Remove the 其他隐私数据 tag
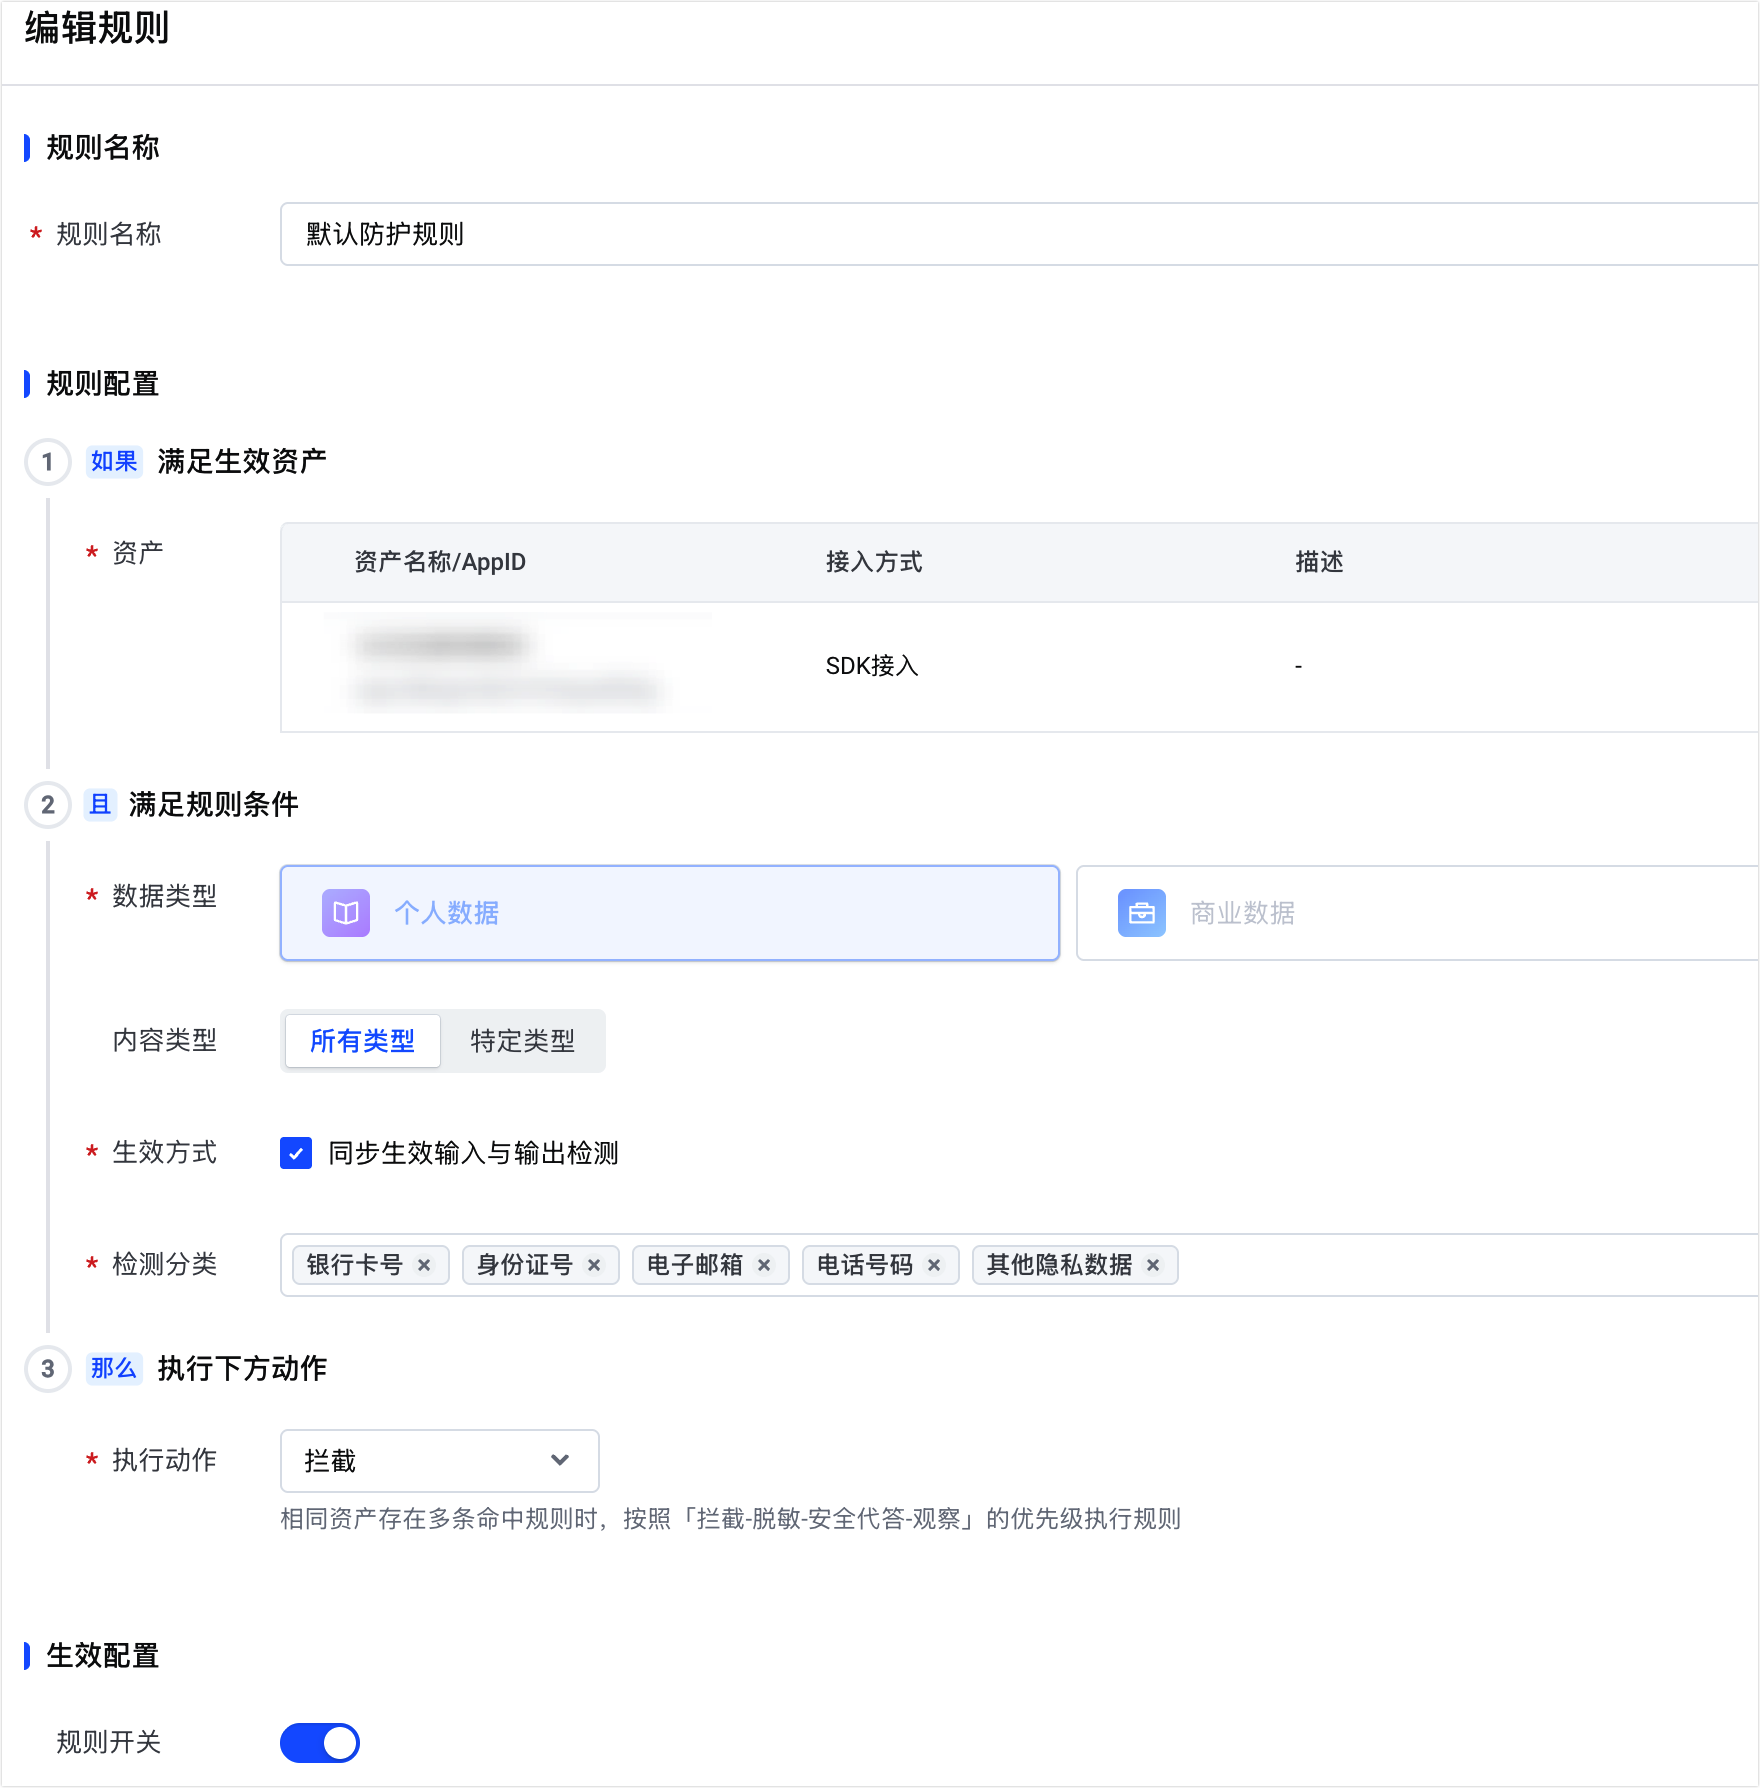This screenshot has width=1760, height=1788. [1153, 1265]
